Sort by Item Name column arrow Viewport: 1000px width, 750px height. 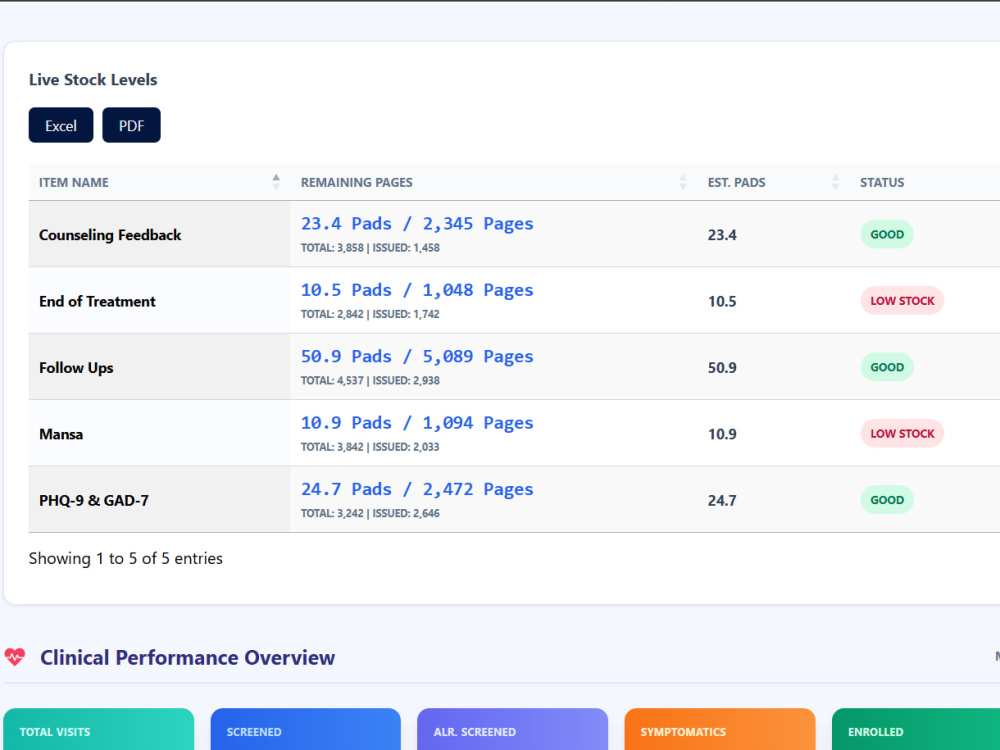click(276, 182)
